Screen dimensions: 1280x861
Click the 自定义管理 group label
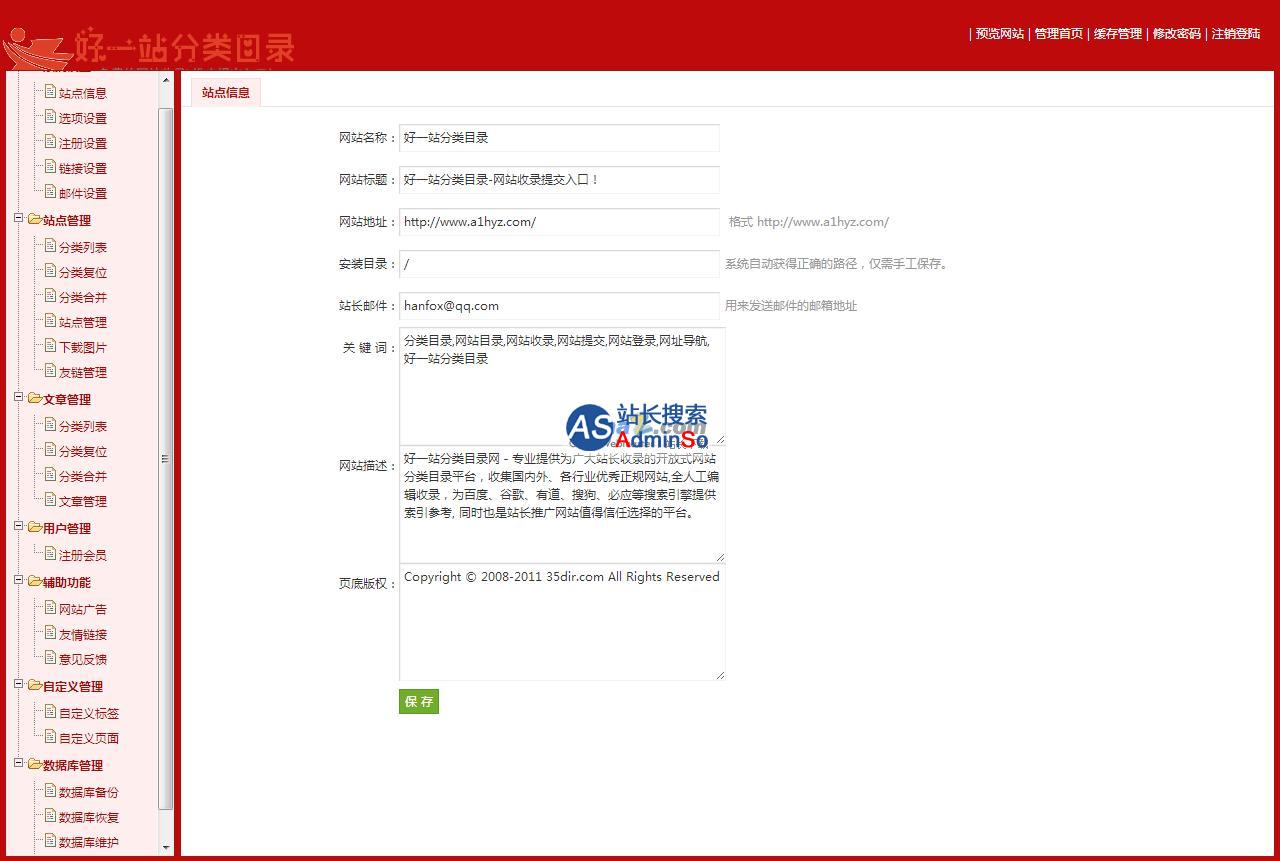pos(73,686)
